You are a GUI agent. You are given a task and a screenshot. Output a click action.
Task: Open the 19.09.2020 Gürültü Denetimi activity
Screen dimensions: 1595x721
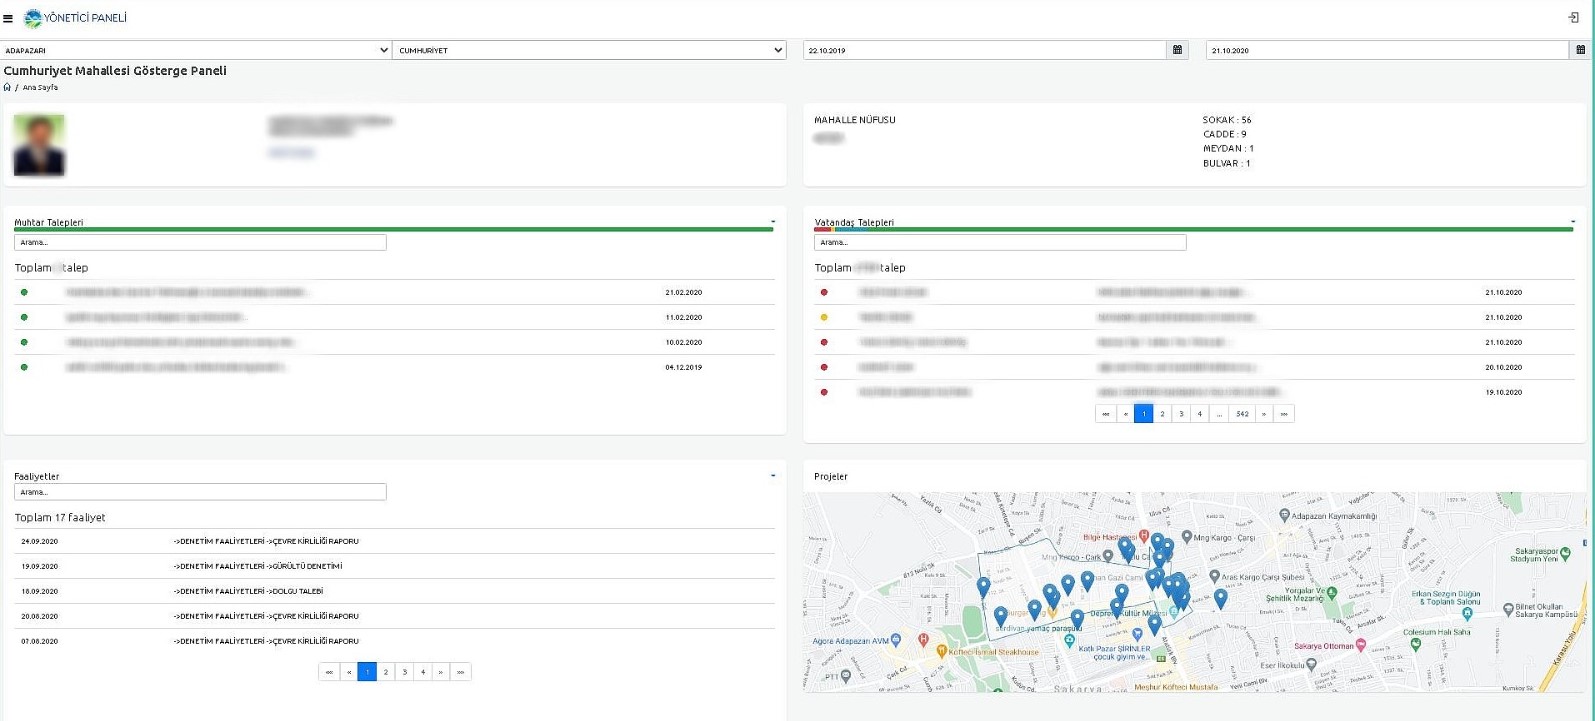[x=394, y=566]
